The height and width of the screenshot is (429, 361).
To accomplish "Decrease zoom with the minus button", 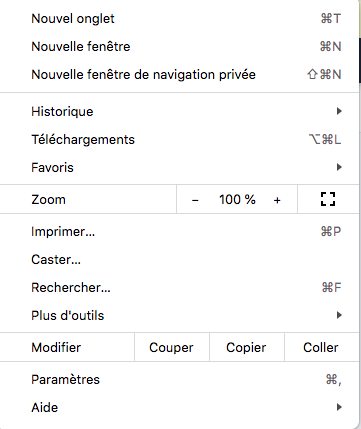I will (x=195, y=200).
